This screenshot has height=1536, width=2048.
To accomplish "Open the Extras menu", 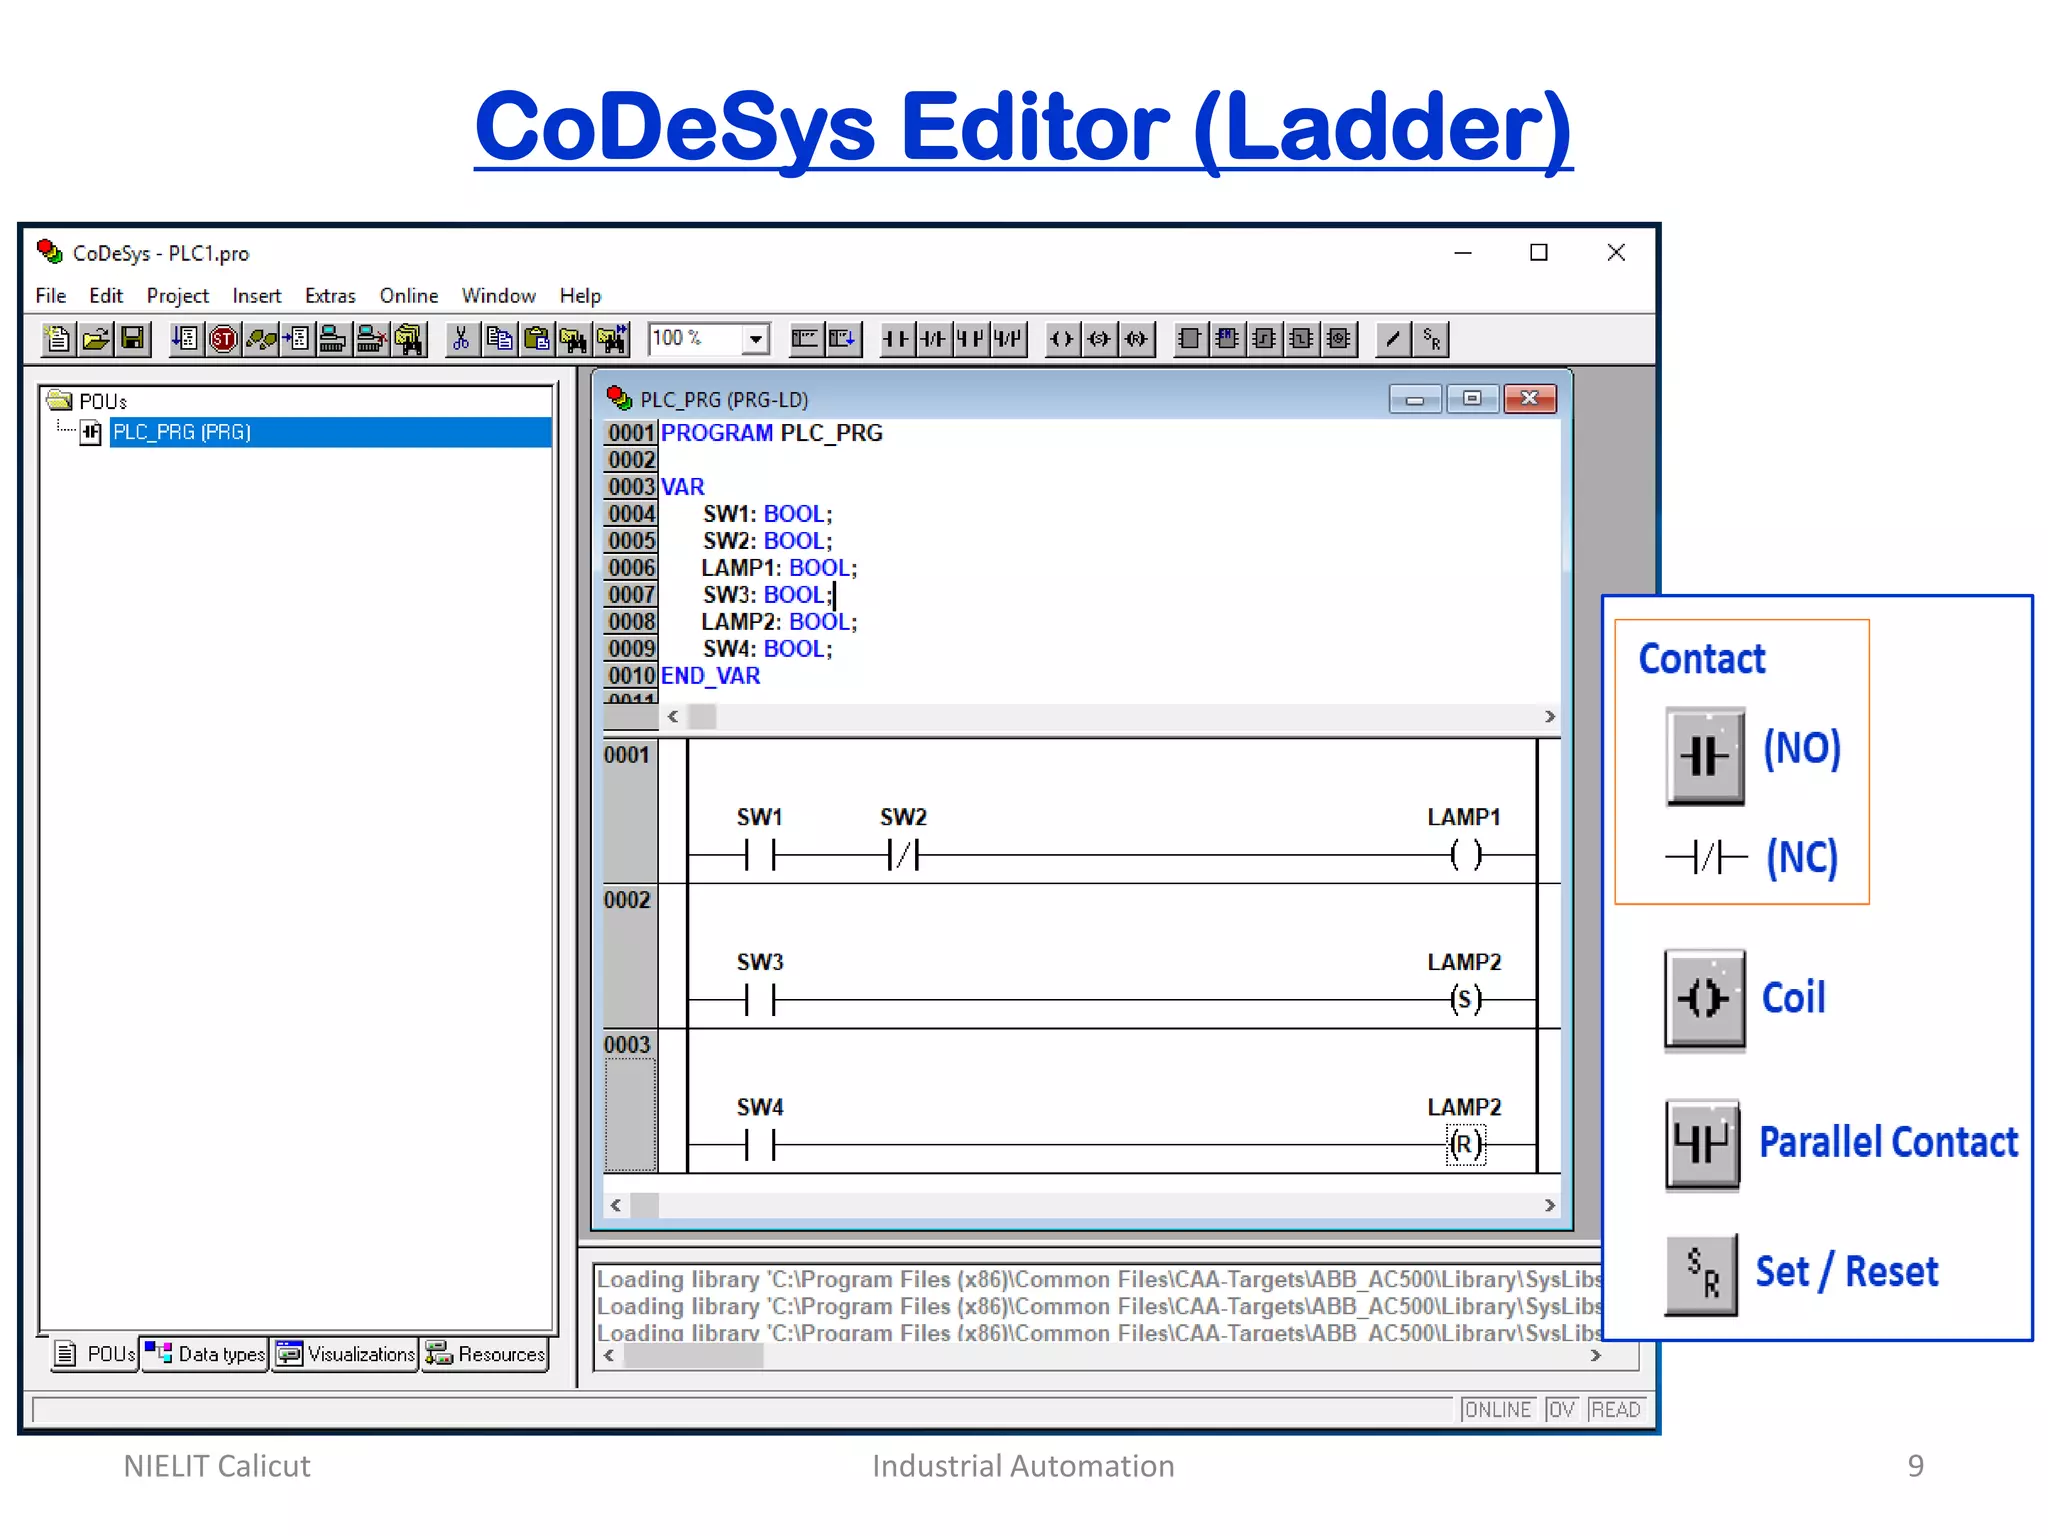I will tap(331, 296).
